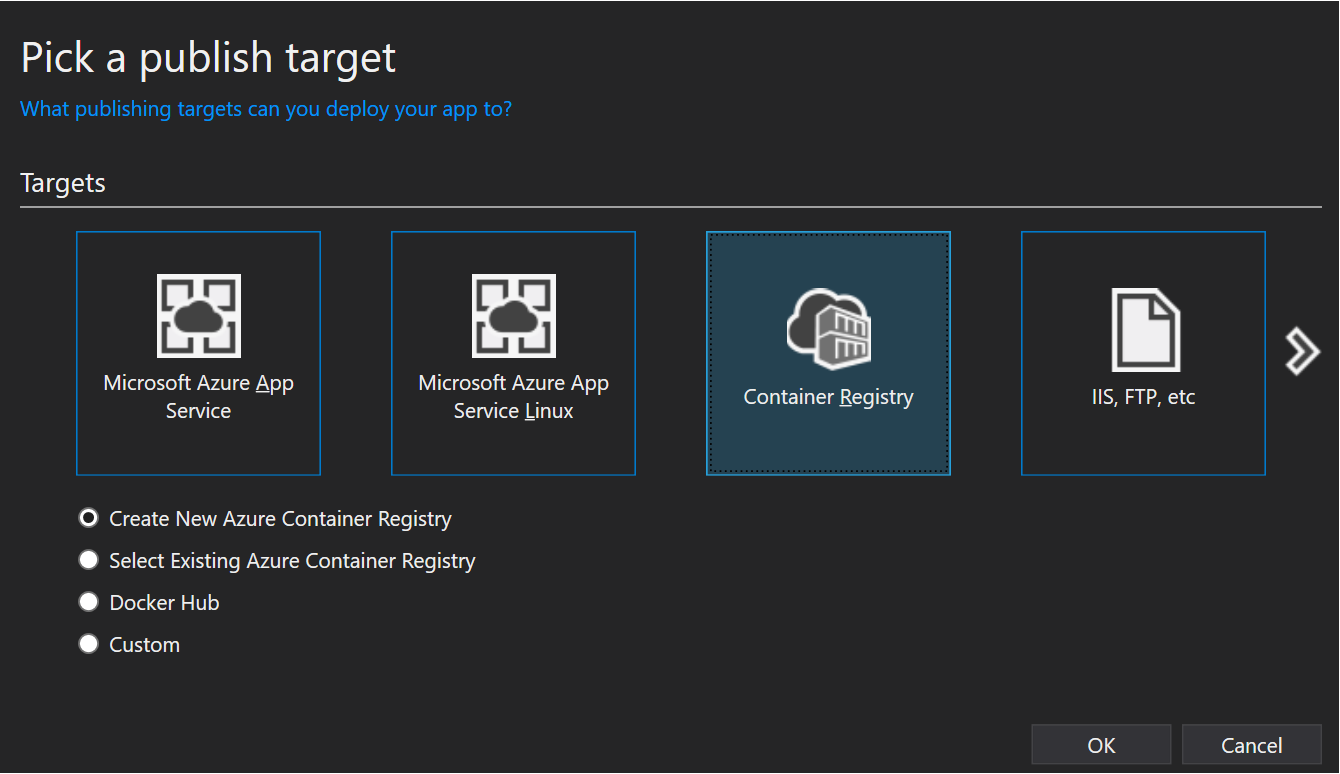
Task: Click the Microsoft Azure App Service cloud icon
Action: [x=198, y=316]
